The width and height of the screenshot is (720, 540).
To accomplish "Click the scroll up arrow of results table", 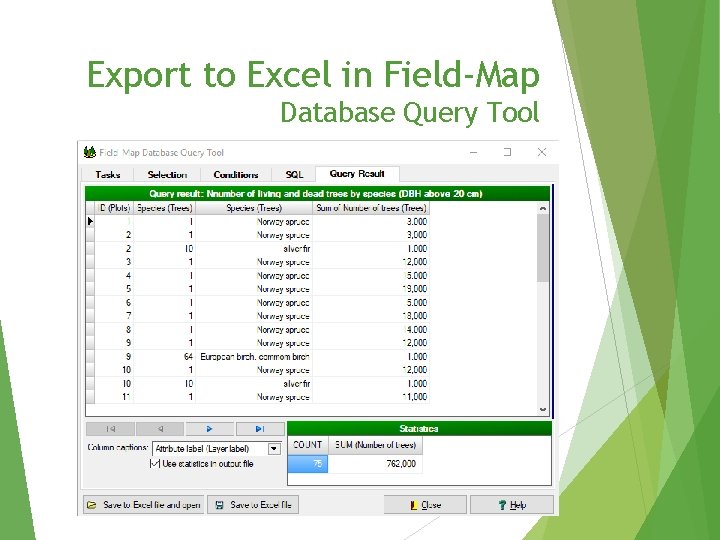I will click(543, 208).
